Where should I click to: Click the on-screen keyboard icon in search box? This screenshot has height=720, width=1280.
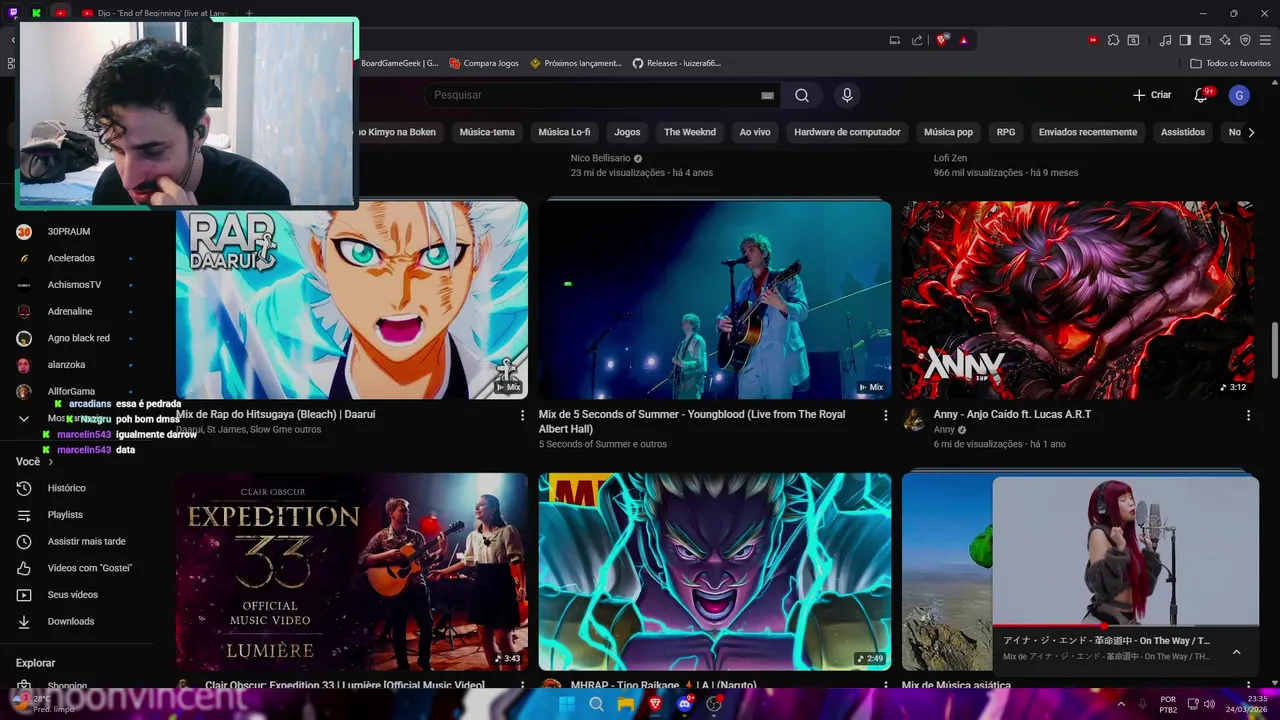[x=768, y=95]
